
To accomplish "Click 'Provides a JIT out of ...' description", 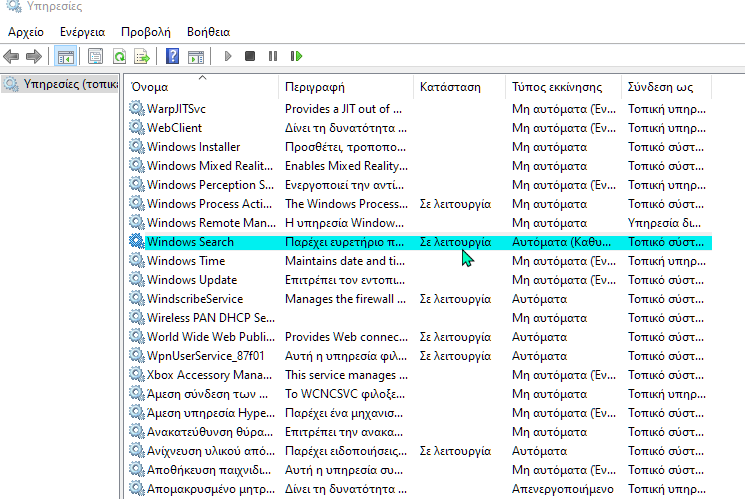I will click(x=343, y=109).
